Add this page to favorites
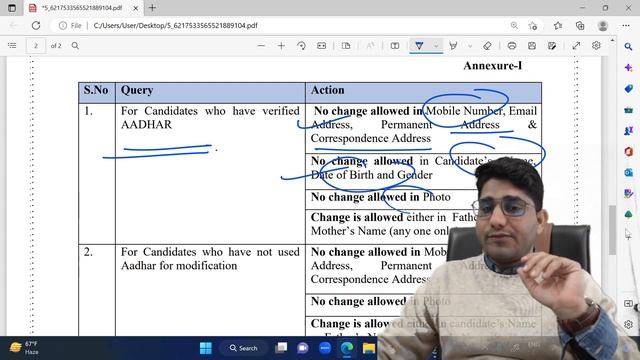The image size is (640, 360). pos(533,25)
